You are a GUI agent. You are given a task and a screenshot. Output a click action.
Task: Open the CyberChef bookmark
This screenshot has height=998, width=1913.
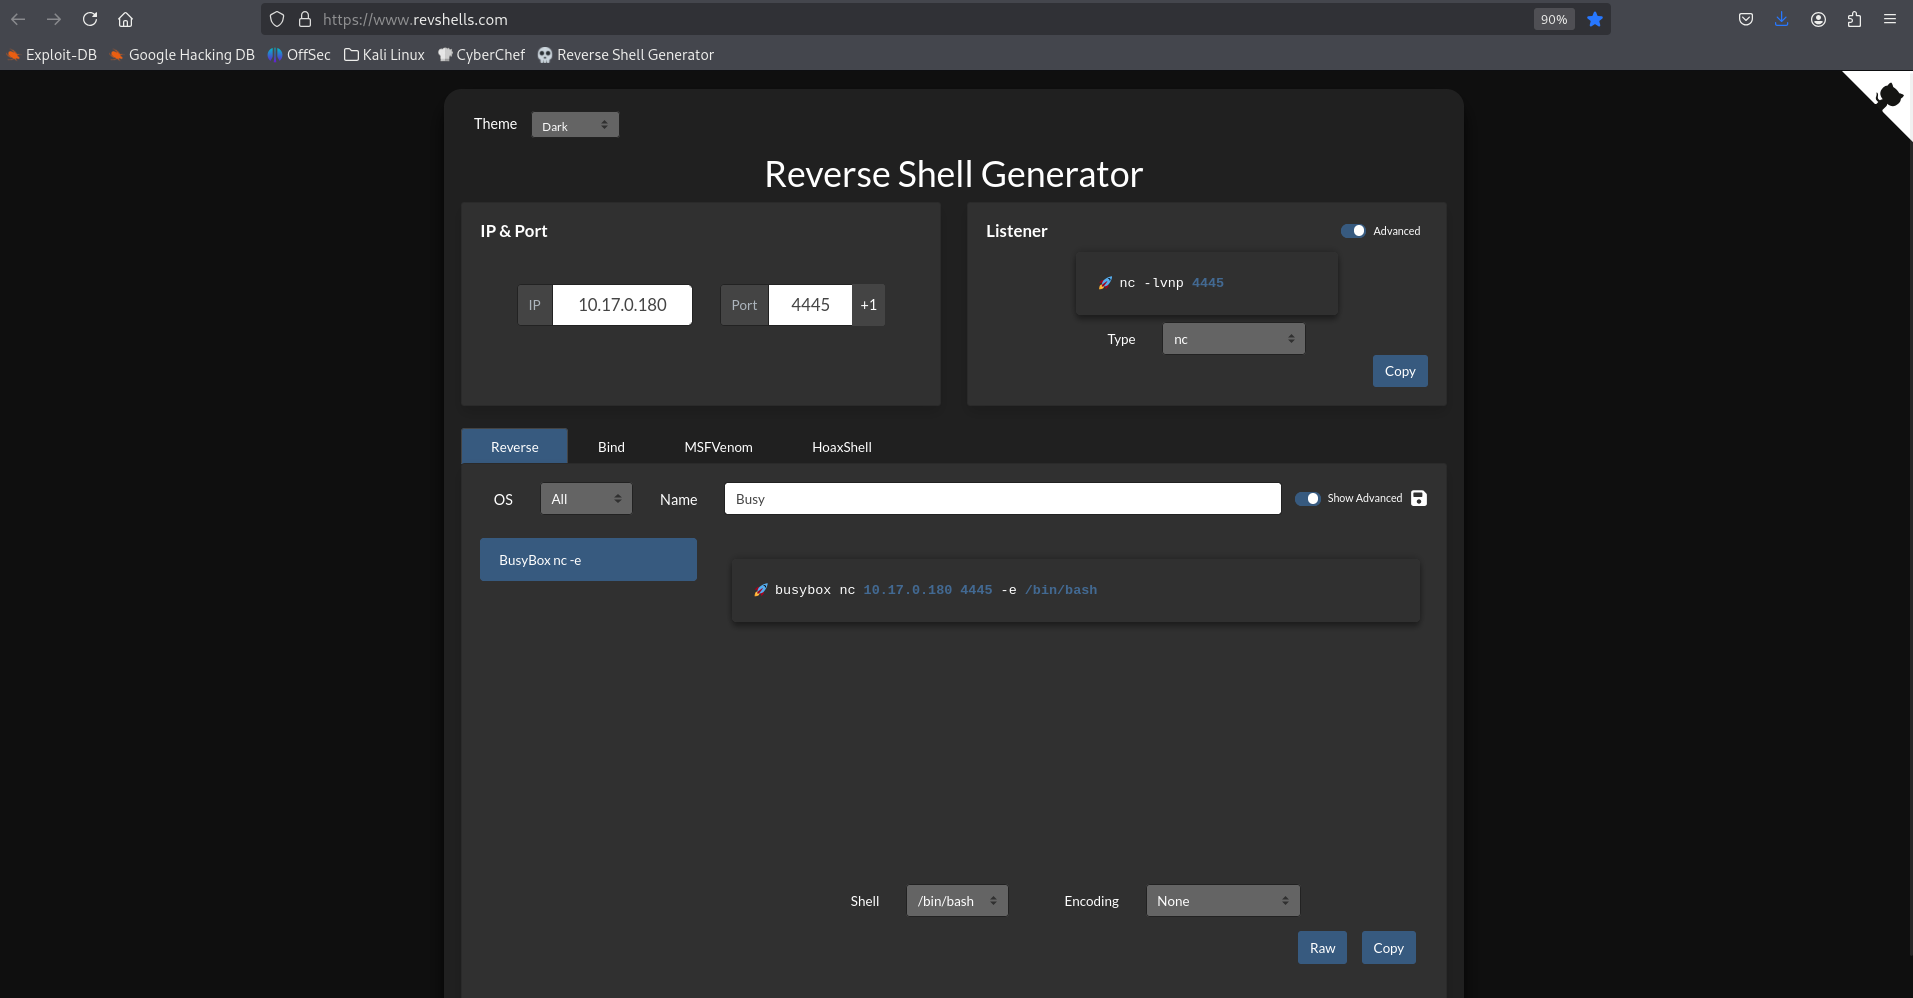(481, 55)
